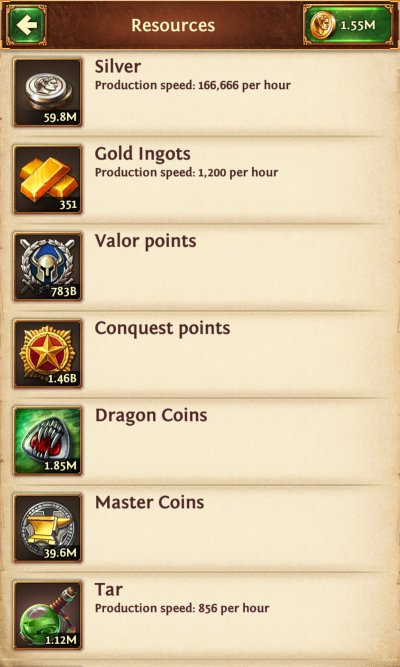Screen dimensions: 400x667
Task: Select the Tar green flask icon
Action: 48,615
